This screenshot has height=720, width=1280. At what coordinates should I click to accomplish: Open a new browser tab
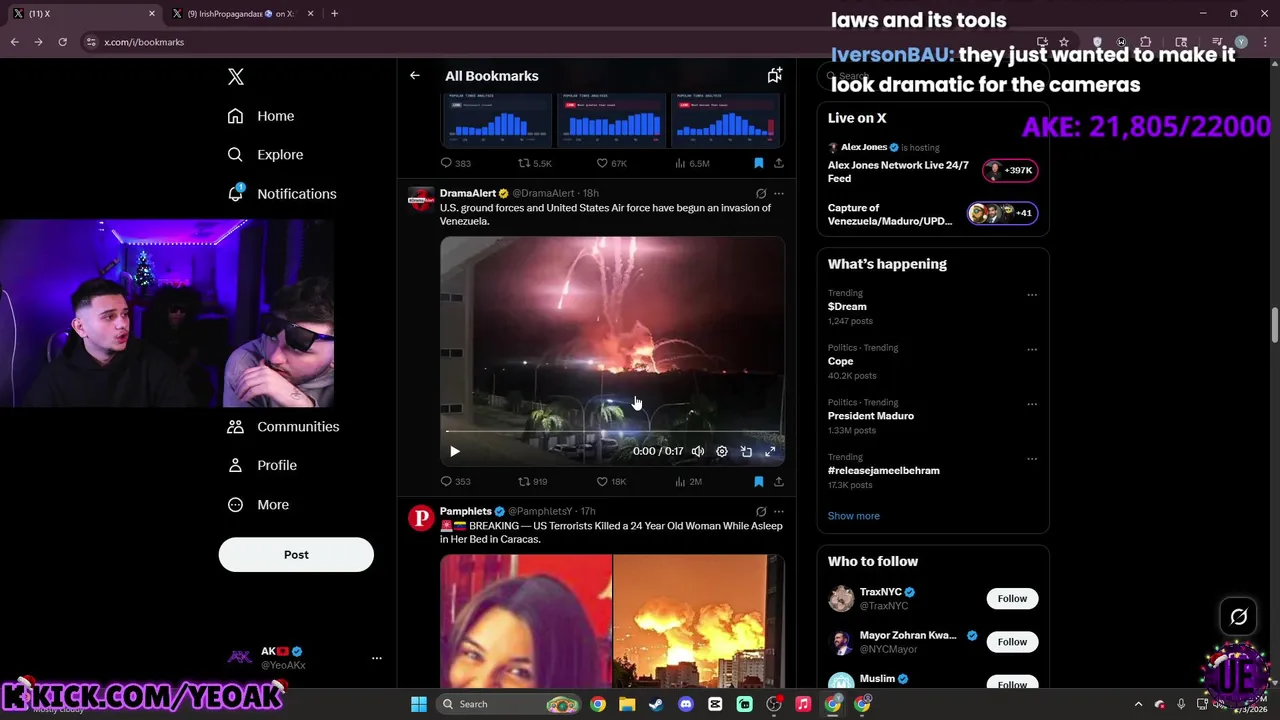click(334, 14)
